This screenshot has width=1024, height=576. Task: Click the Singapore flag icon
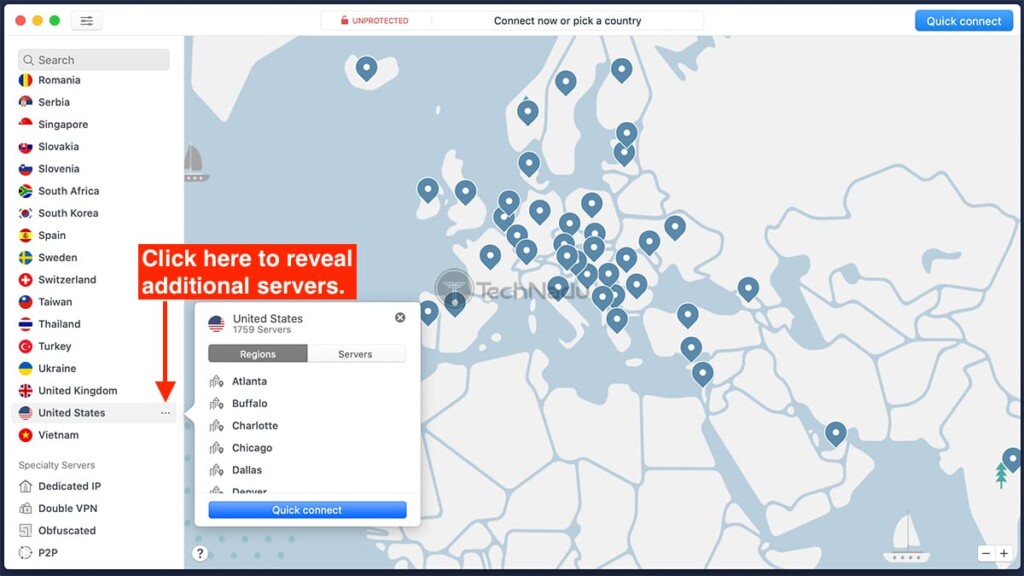tap(25, 125)
